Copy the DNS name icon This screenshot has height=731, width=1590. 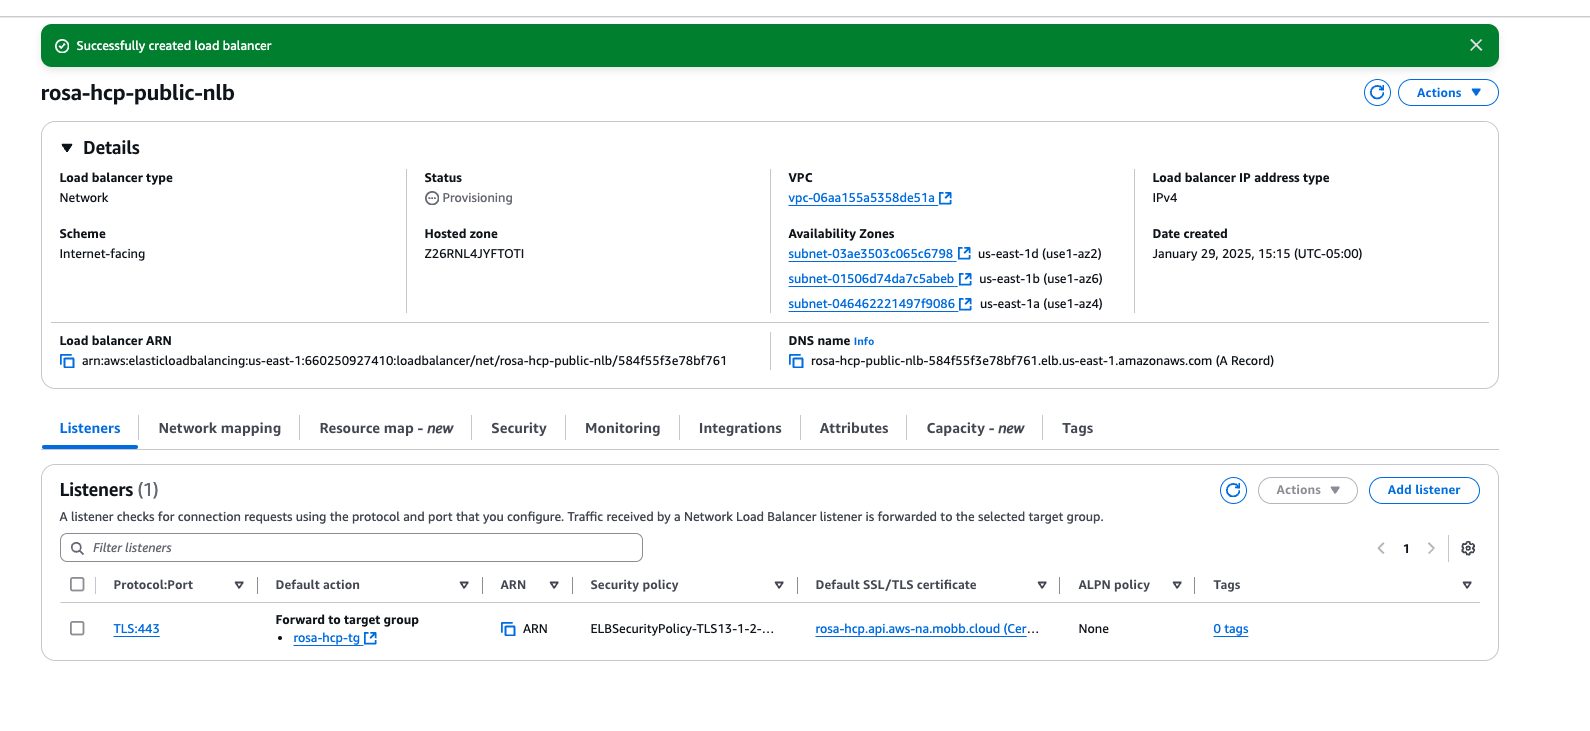[x=796, y=361]
